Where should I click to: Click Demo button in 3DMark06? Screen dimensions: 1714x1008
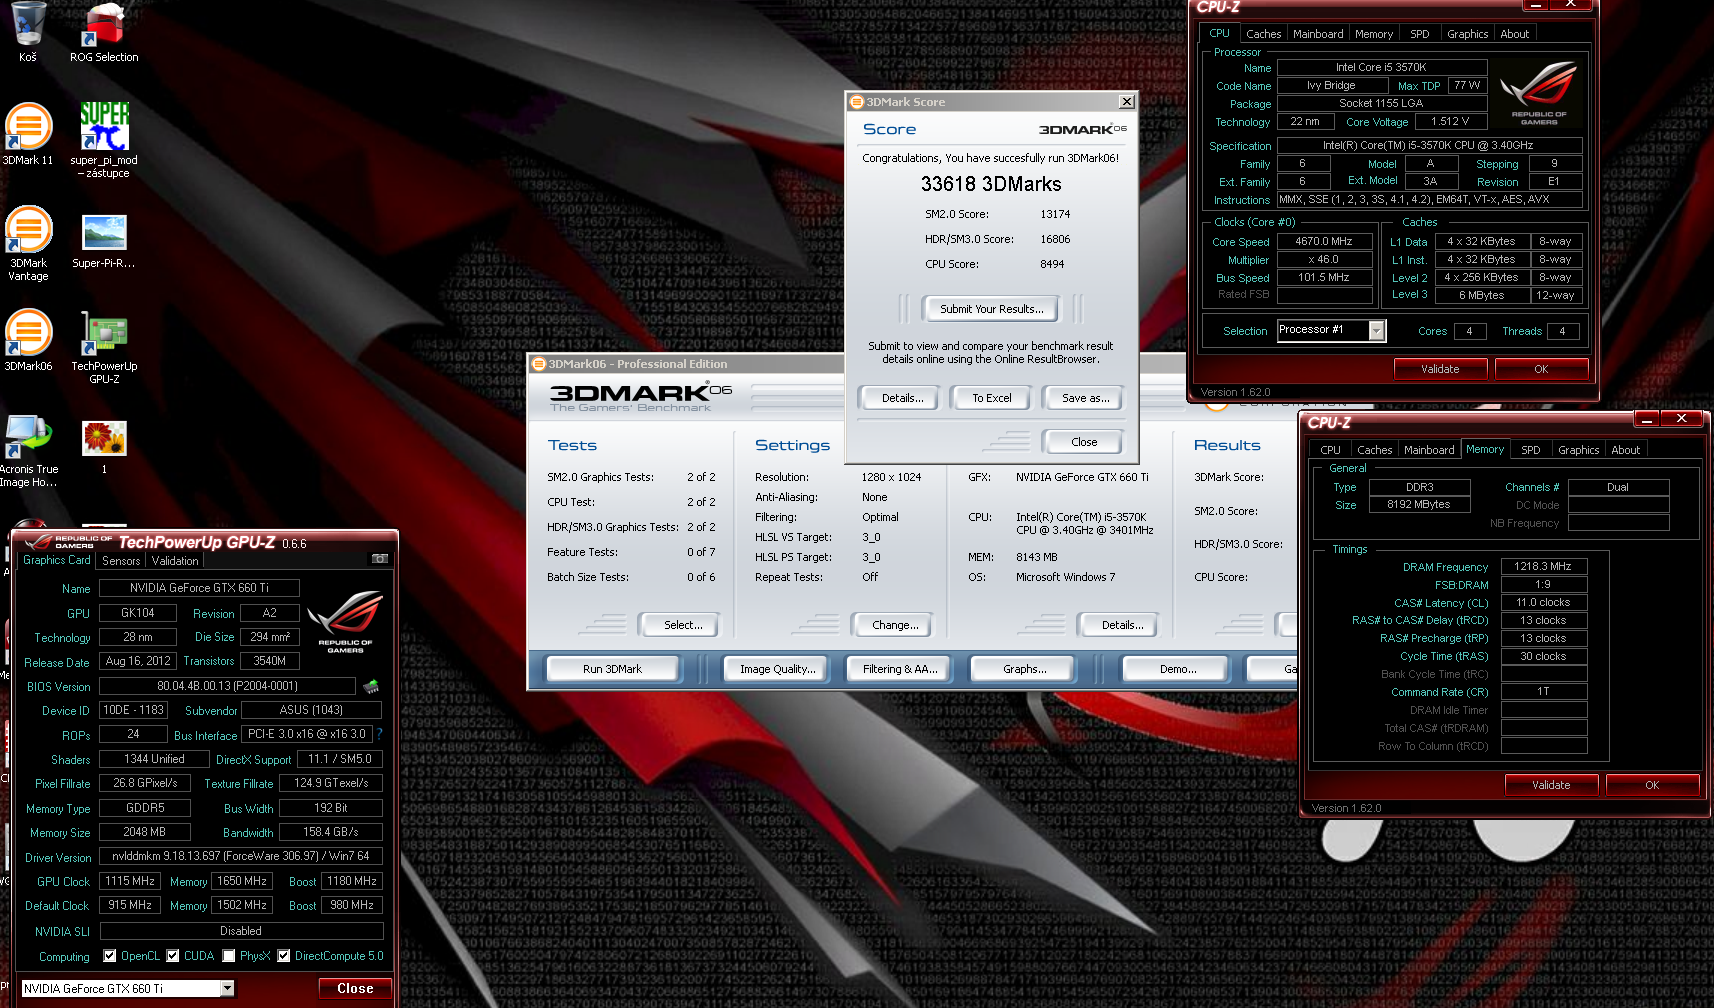[1177, 669]
